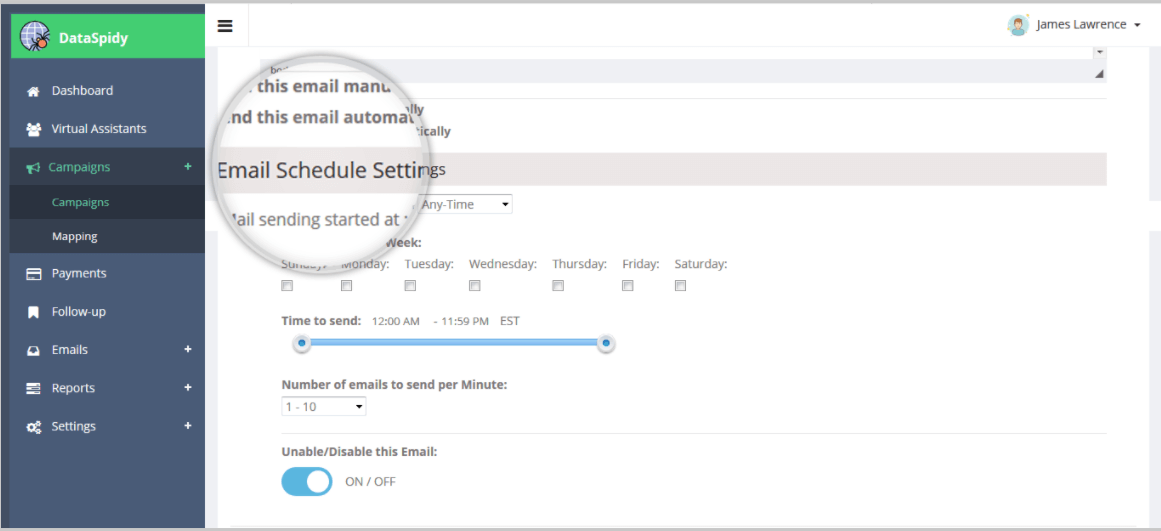This screenshot has height=531, width=1161.
Task: Expand the Settings section plus icon
Action: point(188,426)
